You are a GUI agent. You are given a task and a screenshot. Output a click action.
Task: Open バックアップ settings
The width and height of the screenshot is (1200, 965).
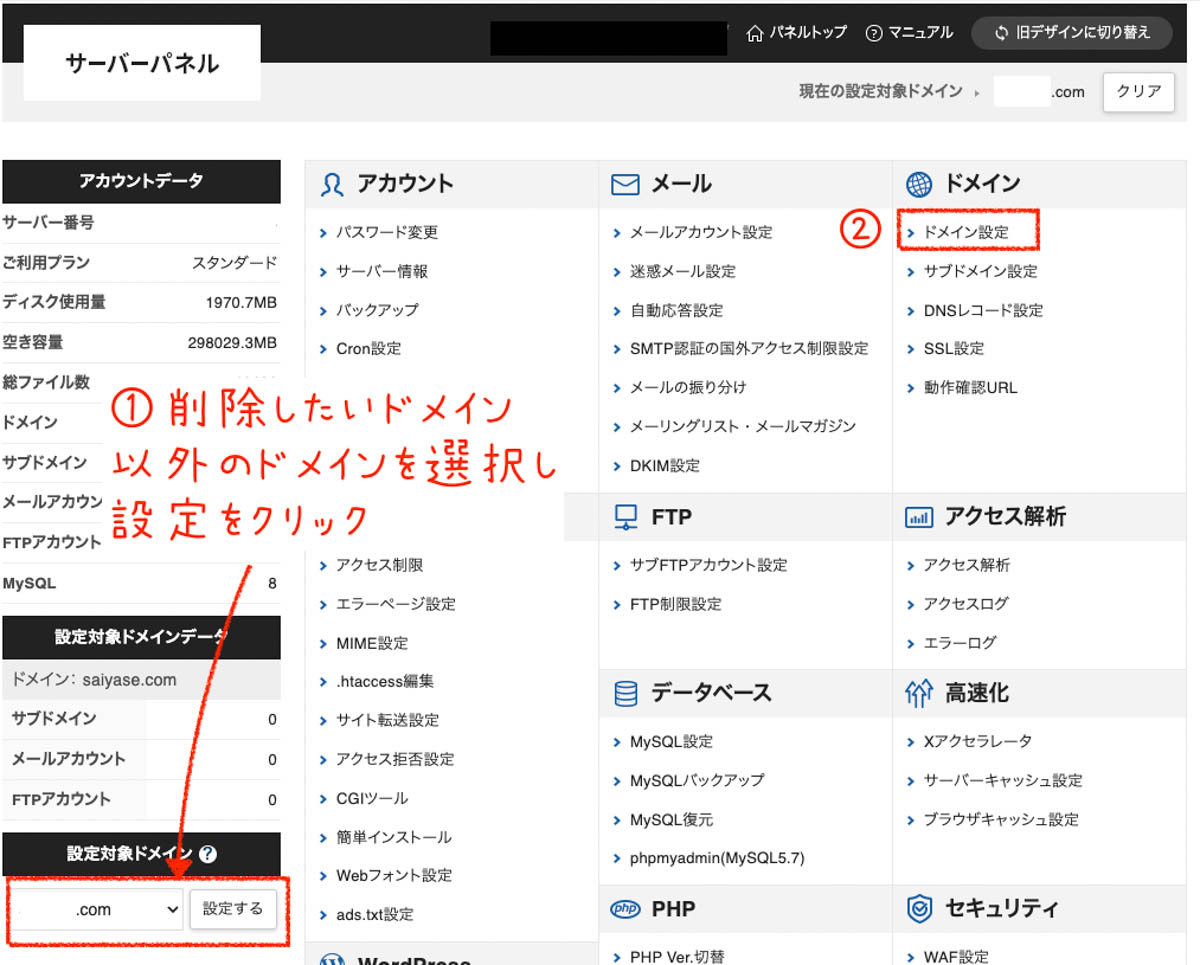(377, 310)
